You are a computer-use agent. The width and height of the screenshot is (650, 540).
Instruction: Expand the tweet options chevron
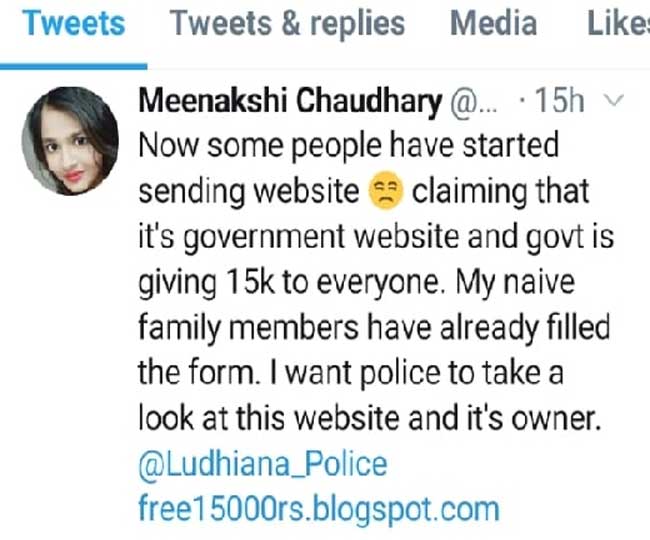(615, 102)
